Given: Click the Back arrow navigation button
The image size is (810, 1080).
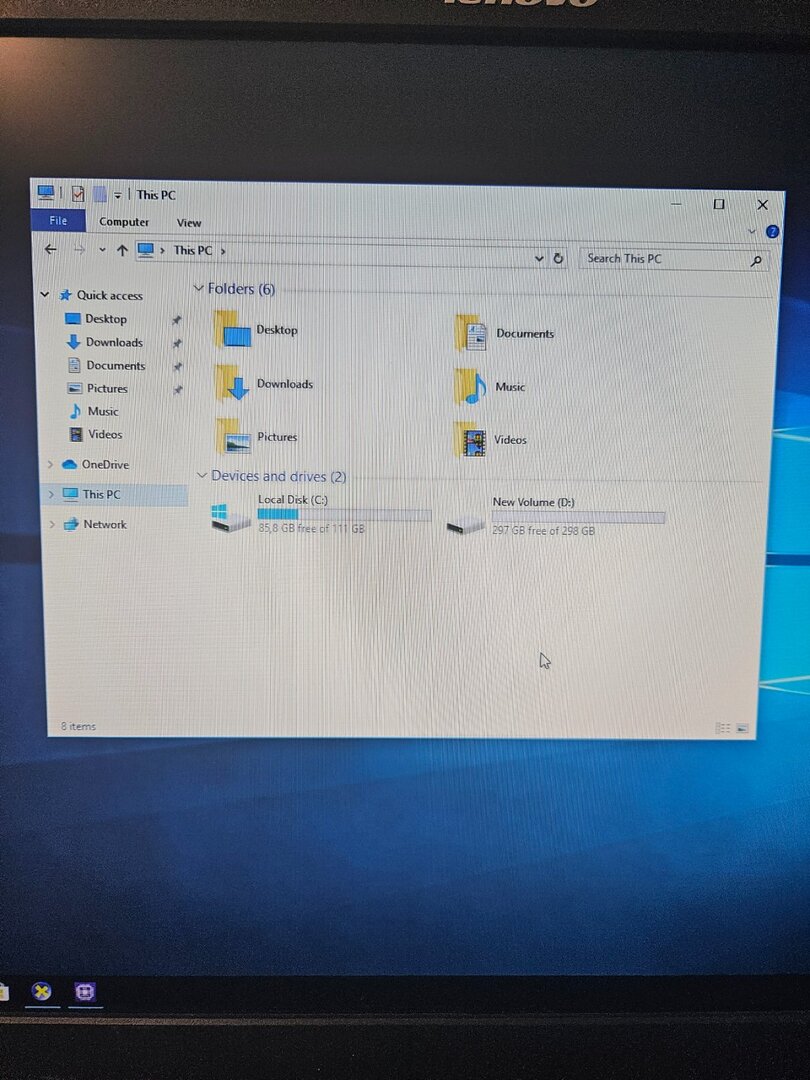Looking at the screenshot, I should pos(50,249).
